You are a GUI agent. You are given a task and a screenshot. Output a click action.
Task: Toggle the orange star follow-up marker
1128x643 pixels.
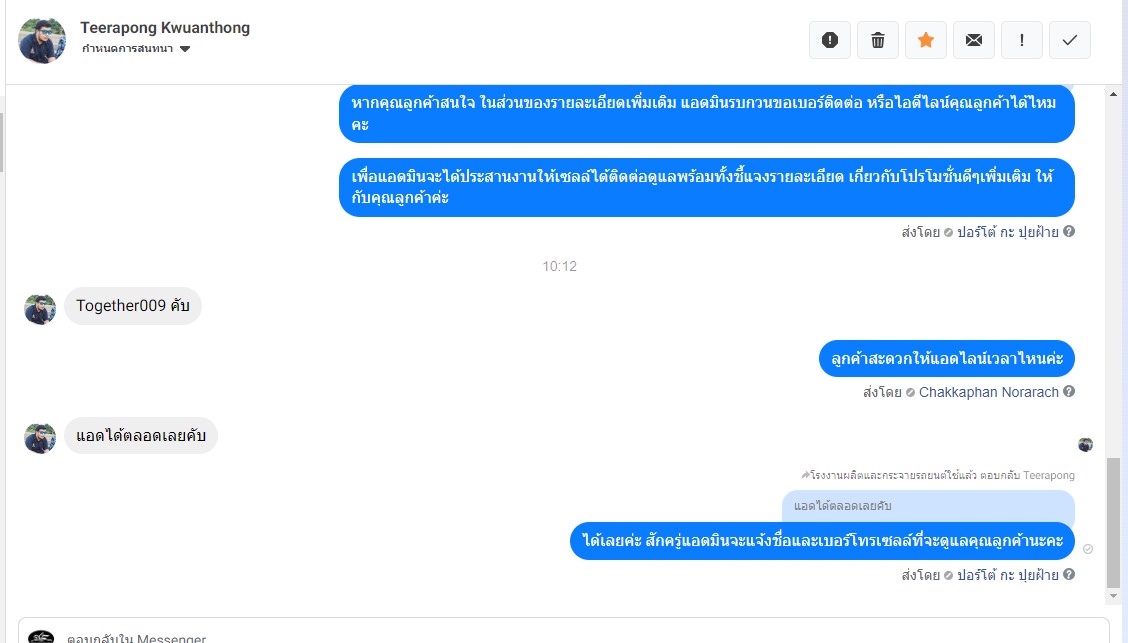(x=926, y=40)
